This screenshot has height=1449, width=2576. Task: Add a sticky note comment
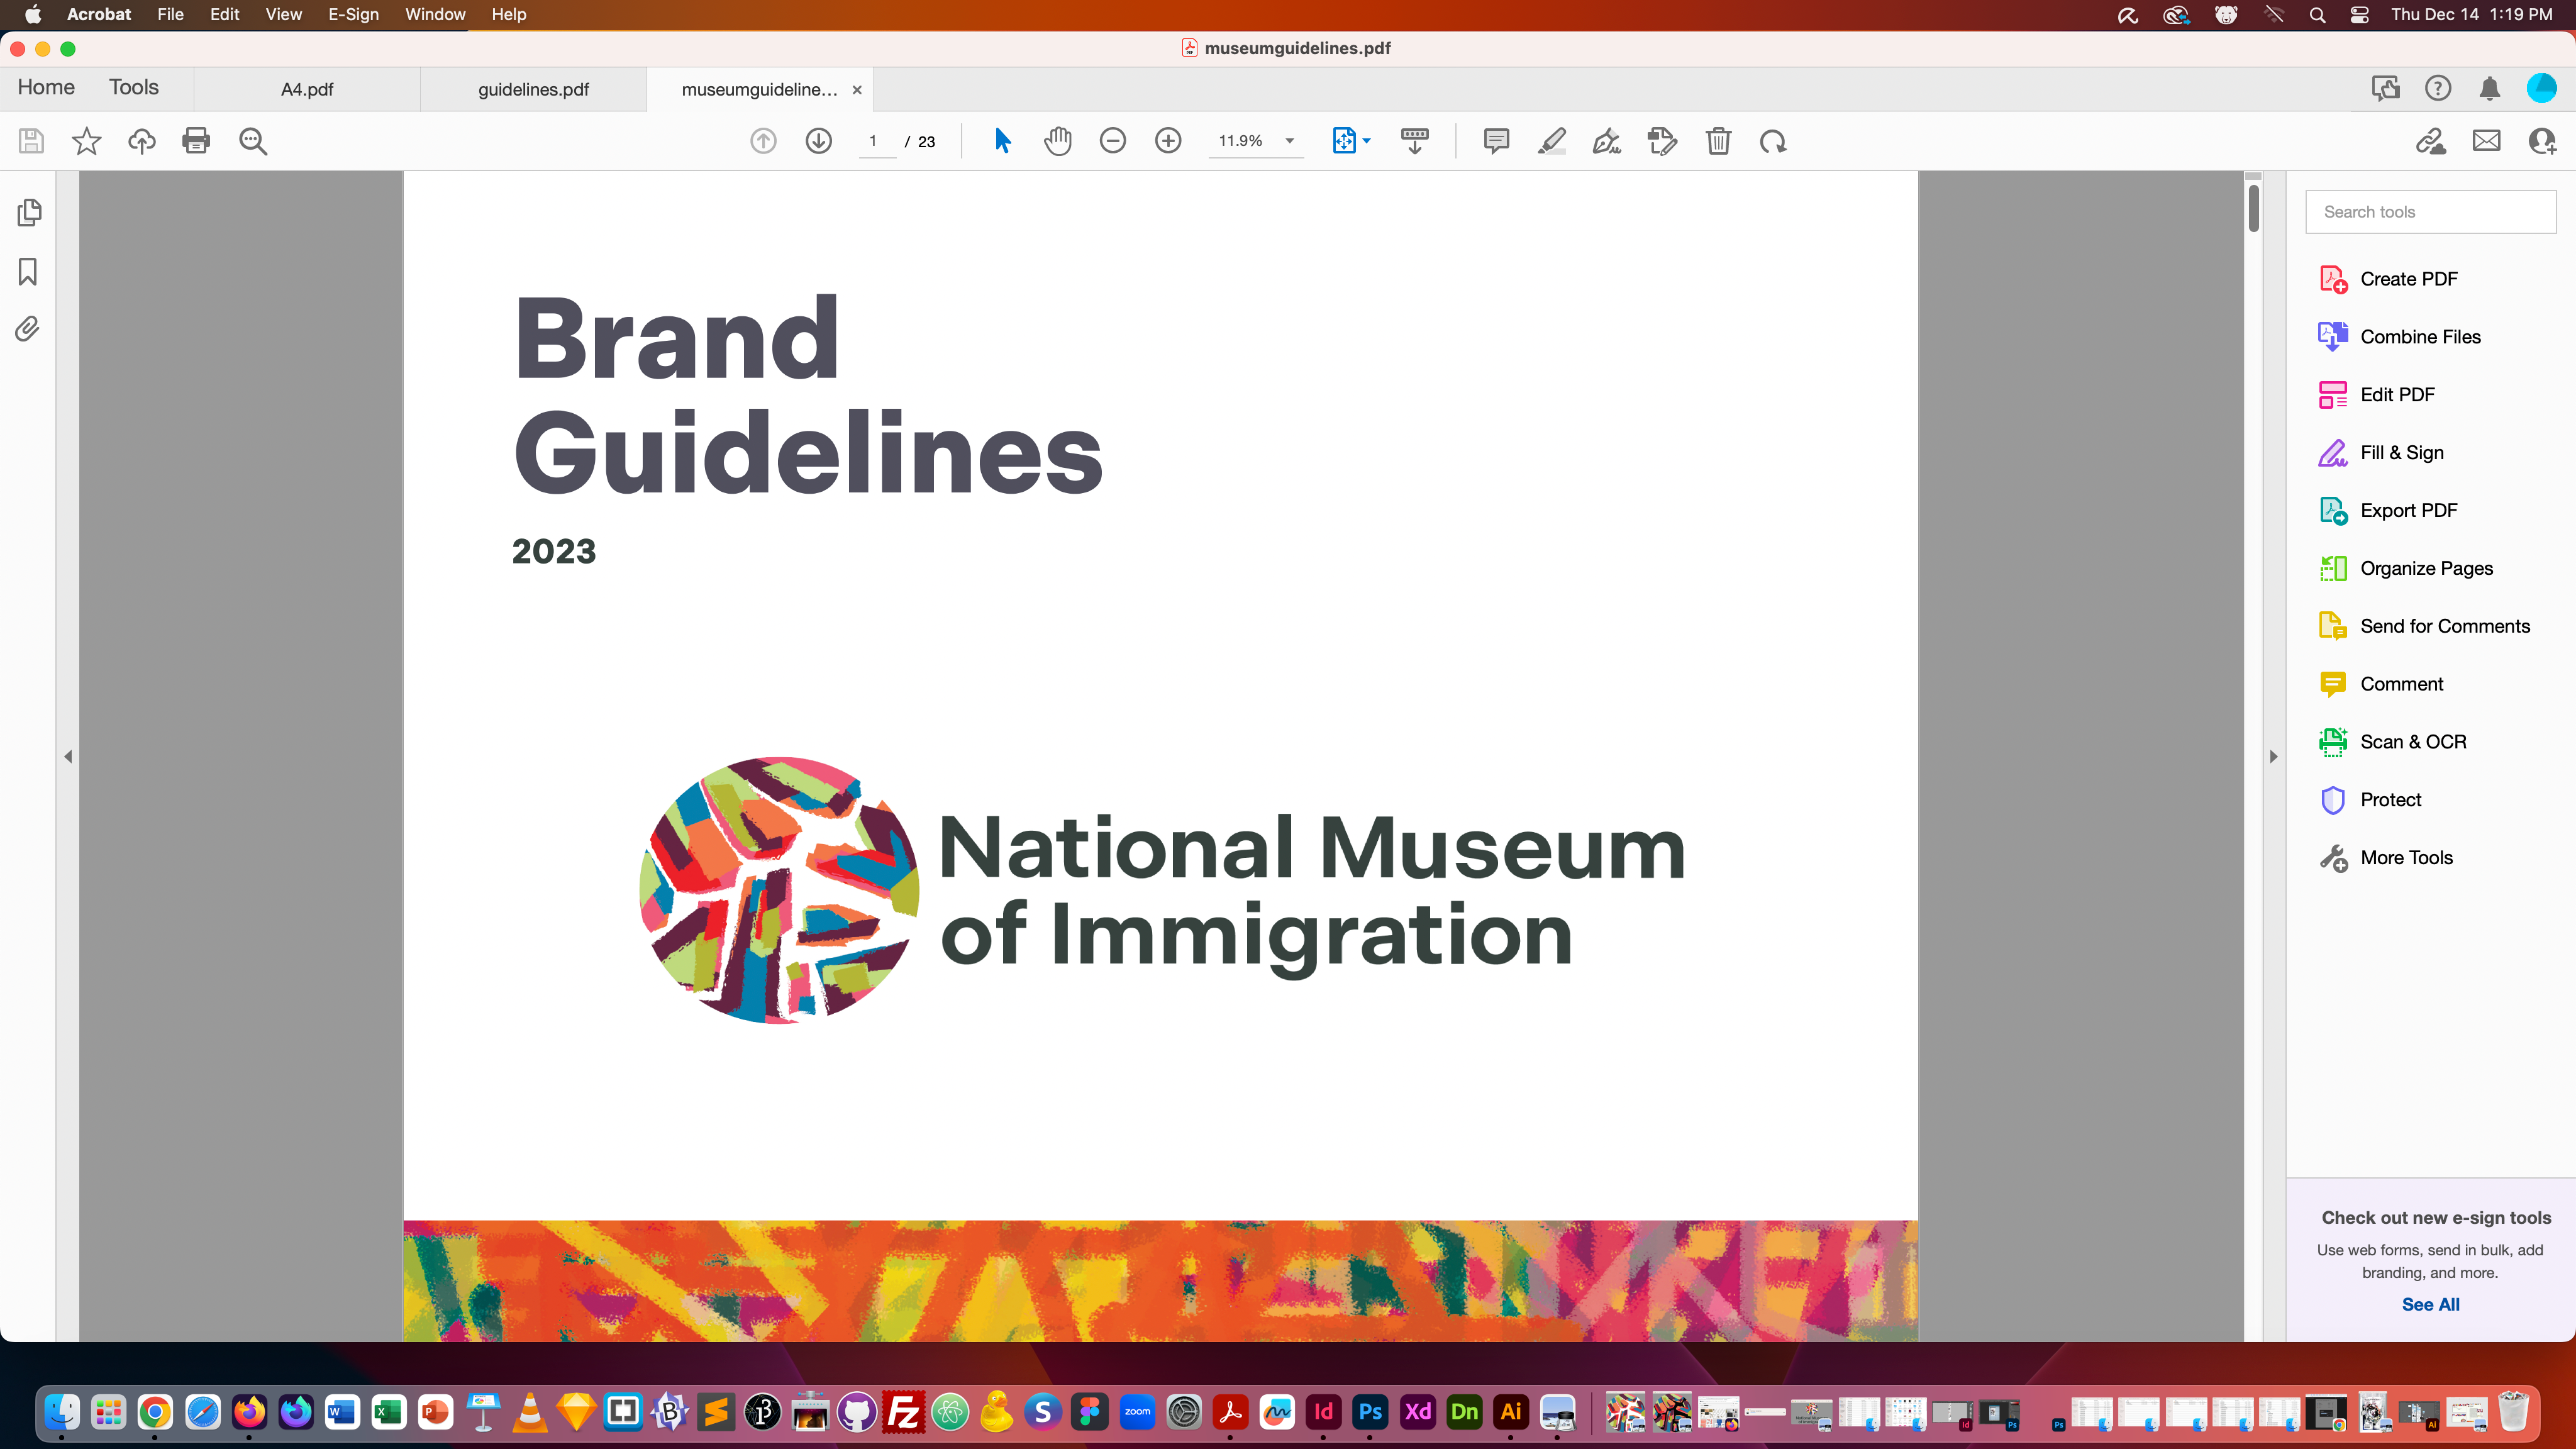(1496, 141)
